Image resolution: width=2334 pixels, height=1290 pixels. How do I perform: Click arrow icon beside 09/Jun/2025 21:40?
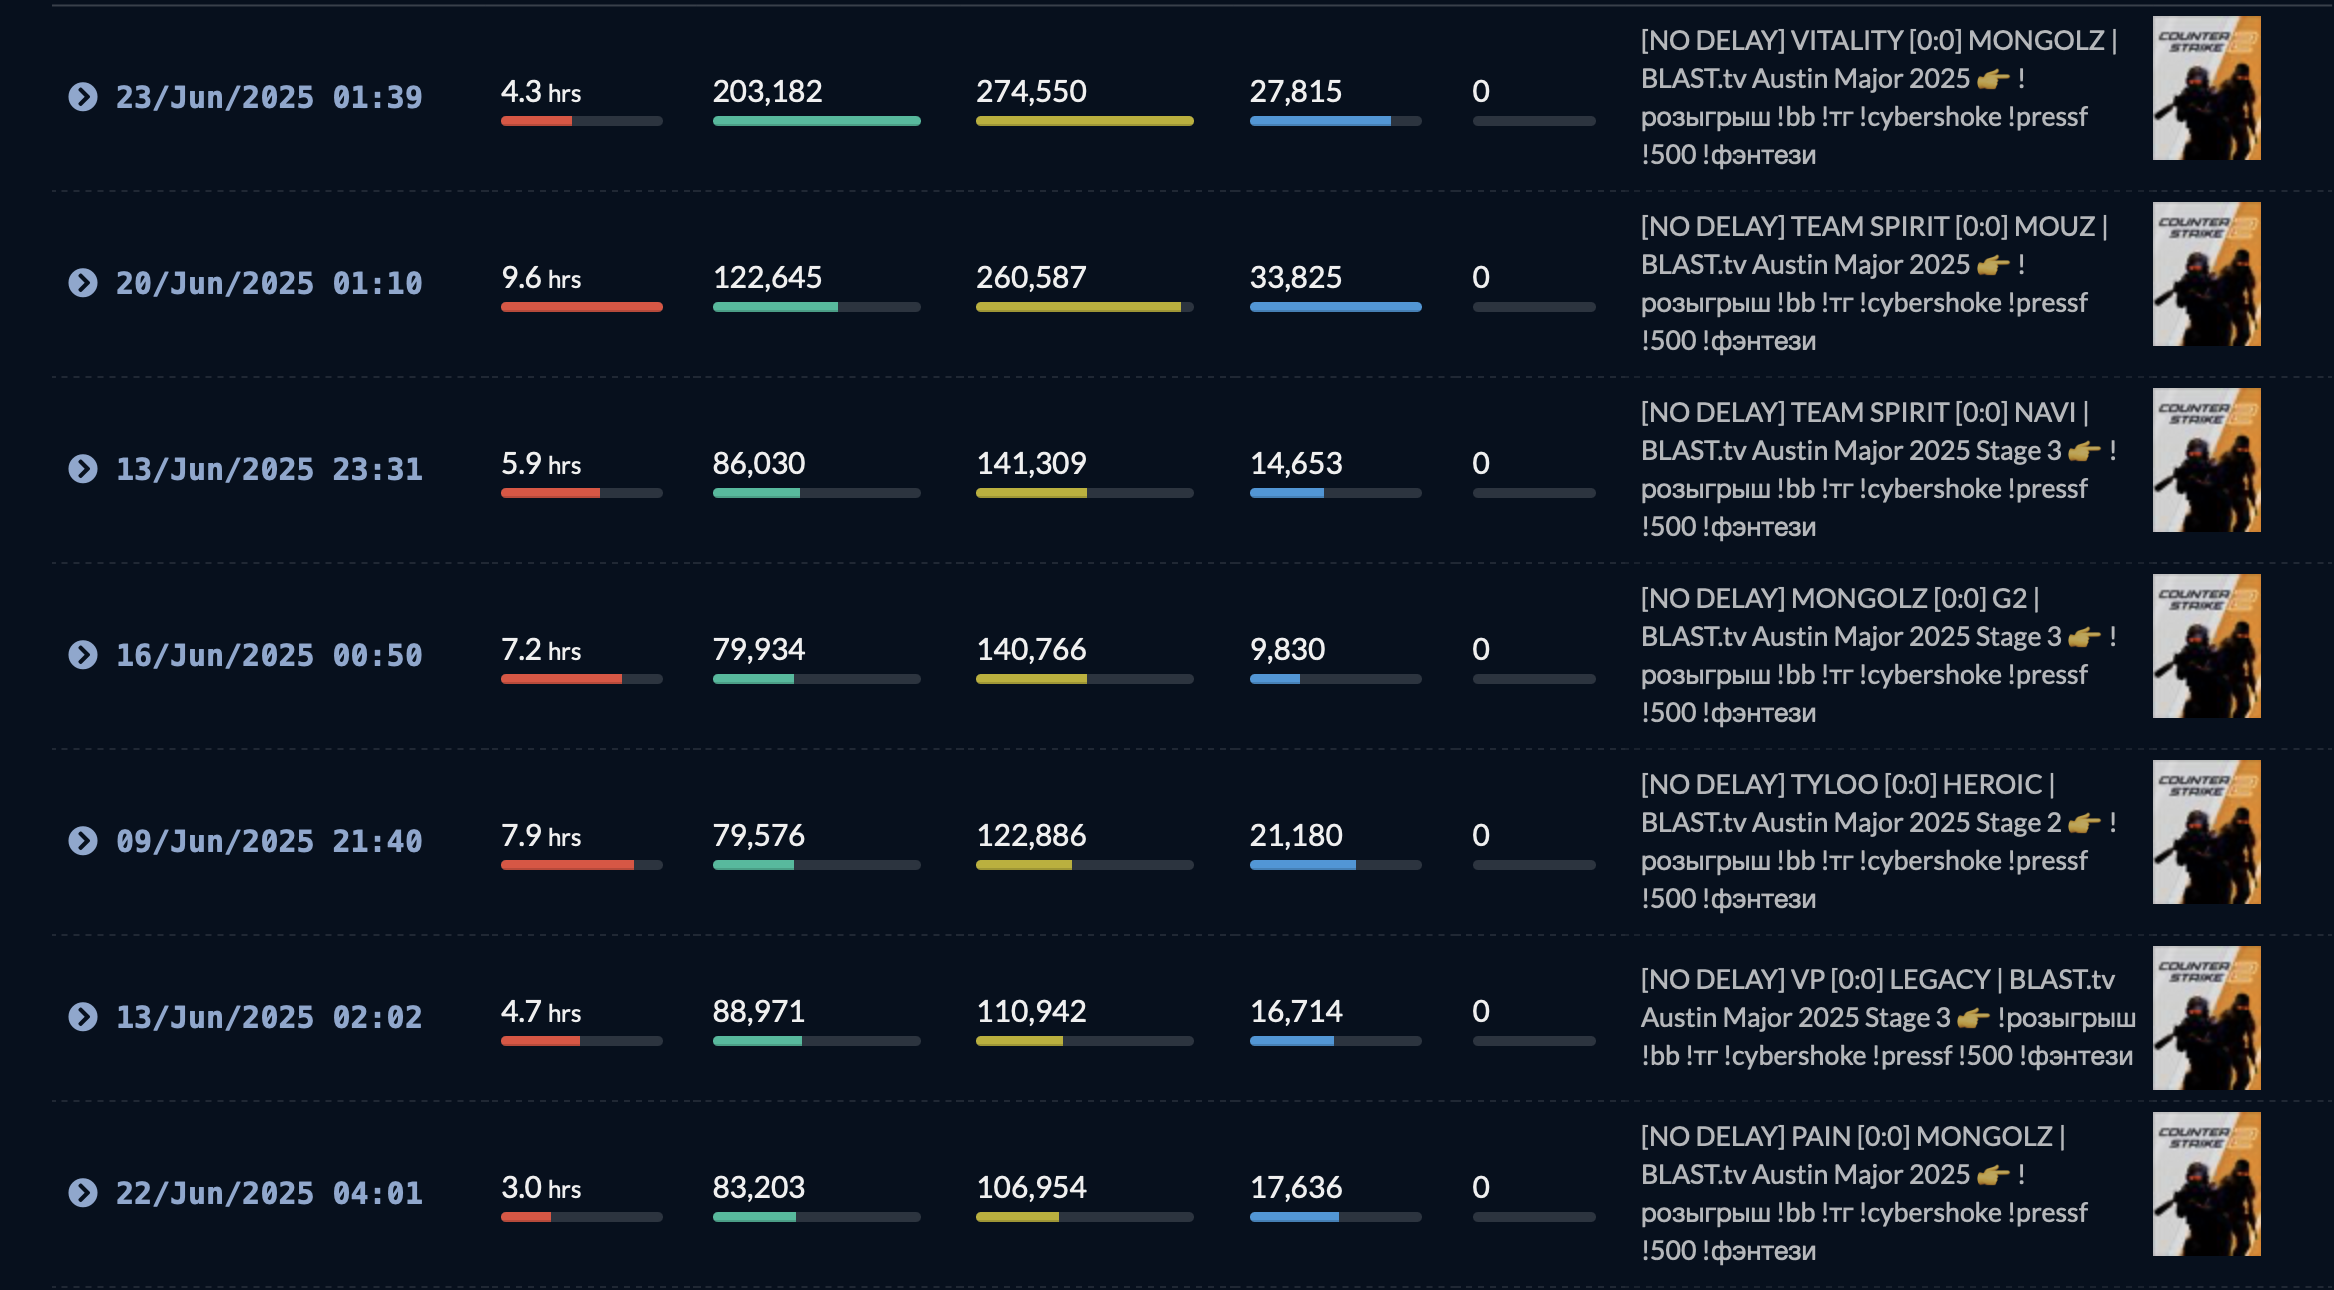pos(83,841)
